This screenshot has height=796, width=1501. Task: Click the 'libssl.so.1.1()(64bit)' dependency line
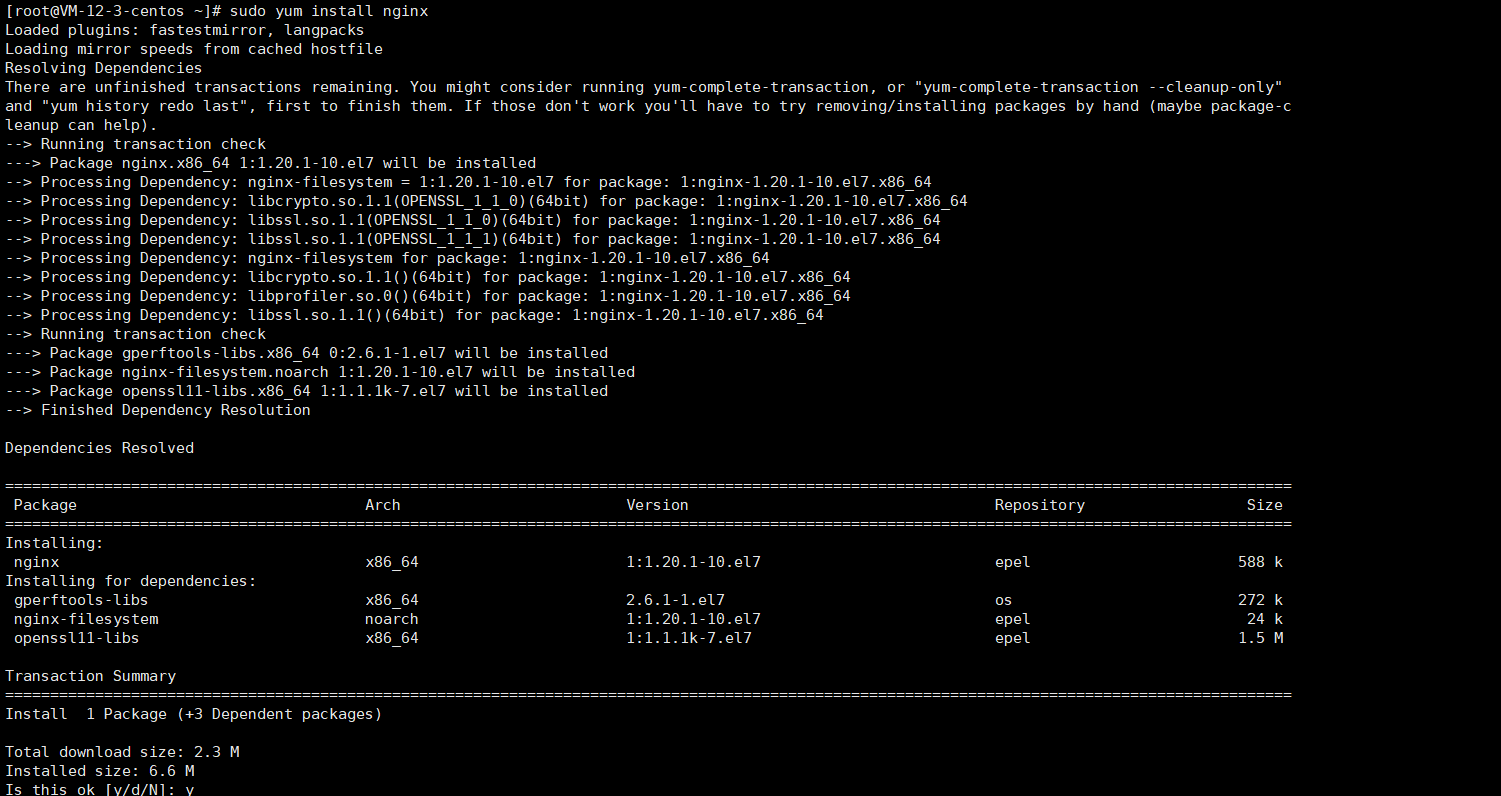point(414,315)
